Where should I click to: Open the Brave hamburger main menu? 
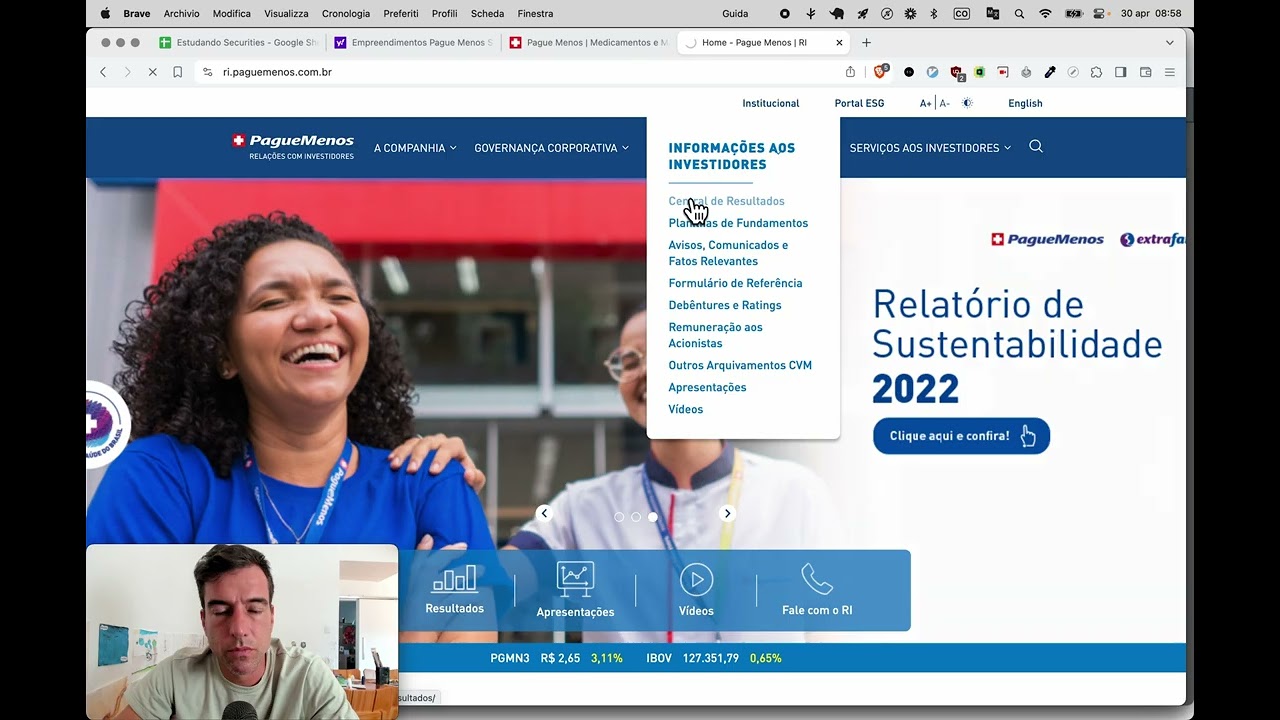(1169, 72)
